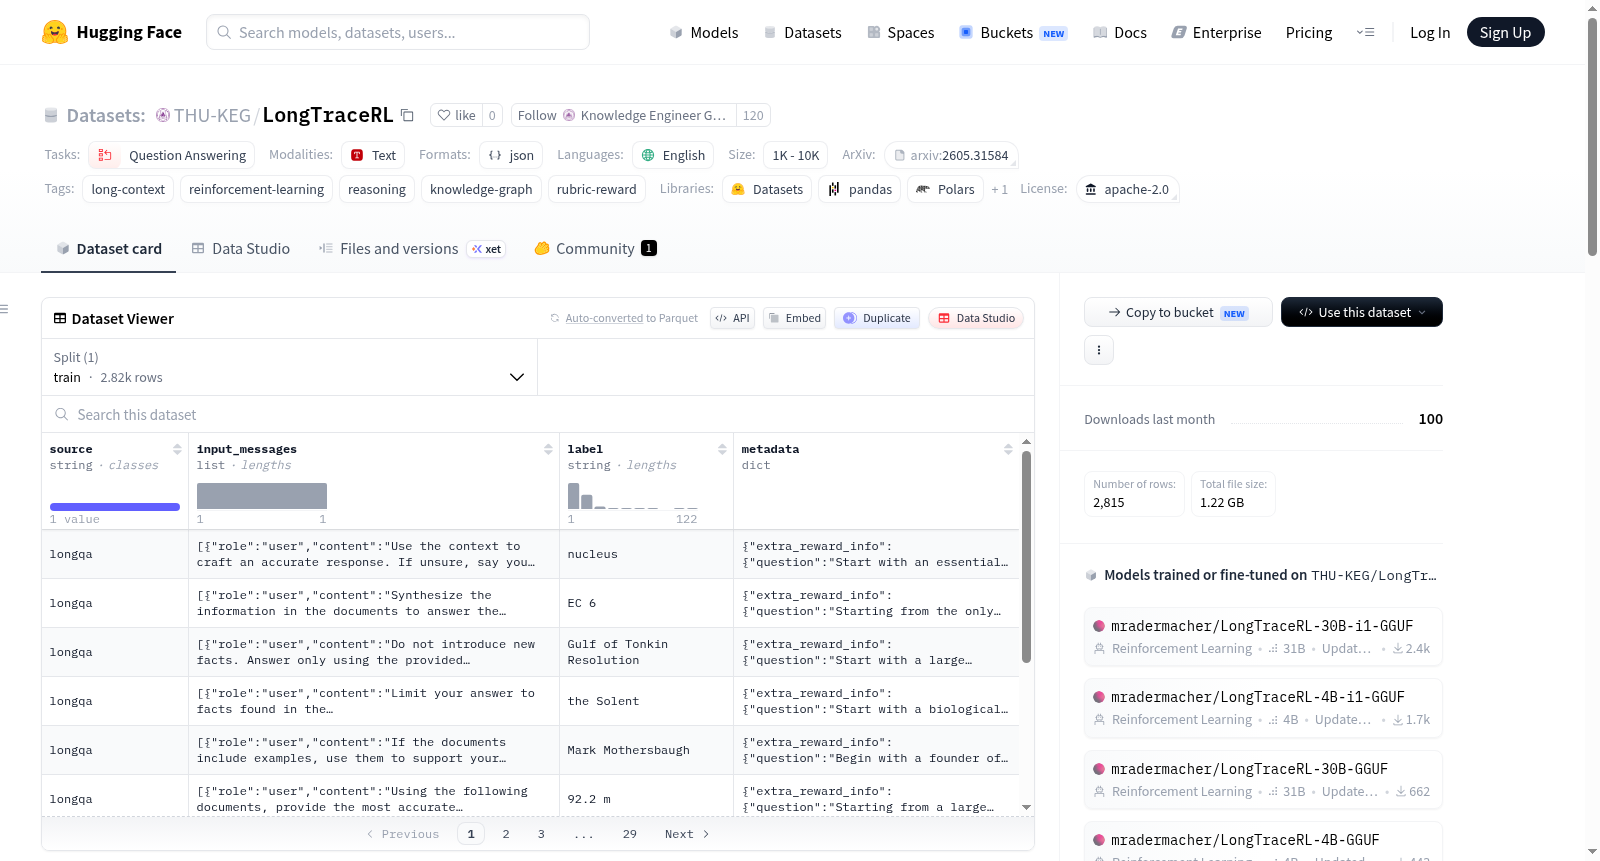Screen dimensions: 1600x861
Task: Open the more options three-dot button
Action: pyautogui.click(x=1099, y=350)
